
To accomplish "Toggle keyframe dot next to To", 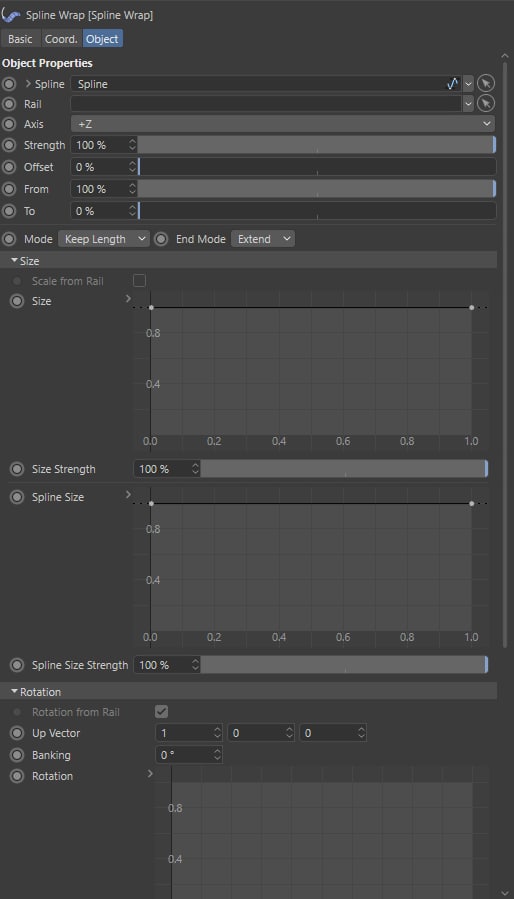I will 9,211.
